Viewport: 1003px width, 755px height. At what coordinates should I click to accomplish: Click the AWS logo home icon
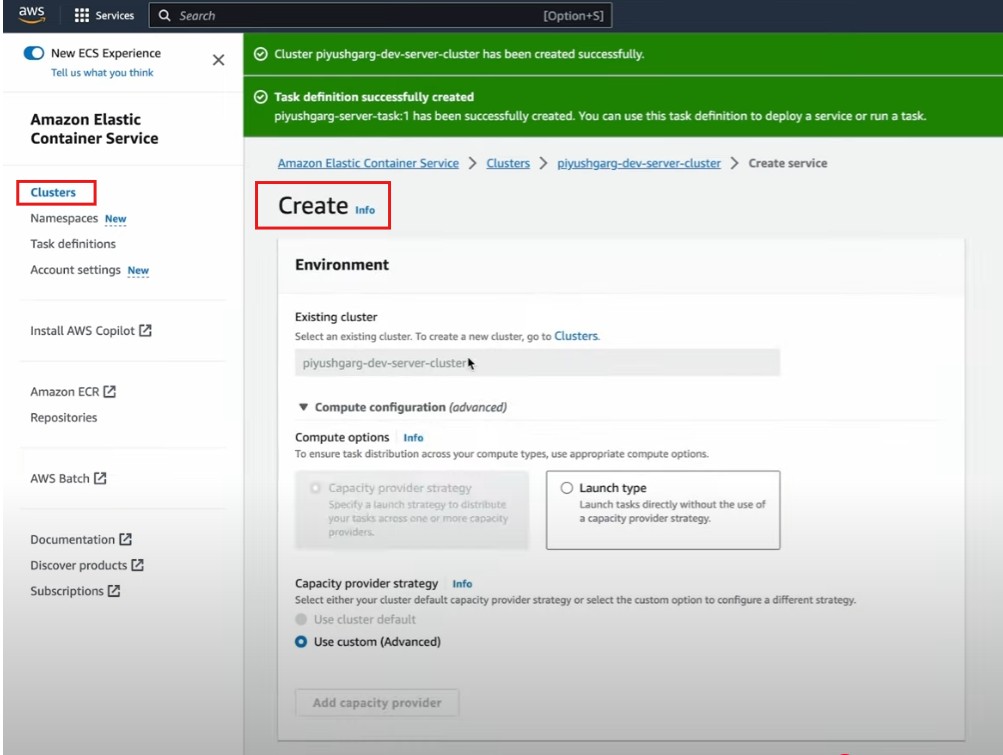[31, 15]
